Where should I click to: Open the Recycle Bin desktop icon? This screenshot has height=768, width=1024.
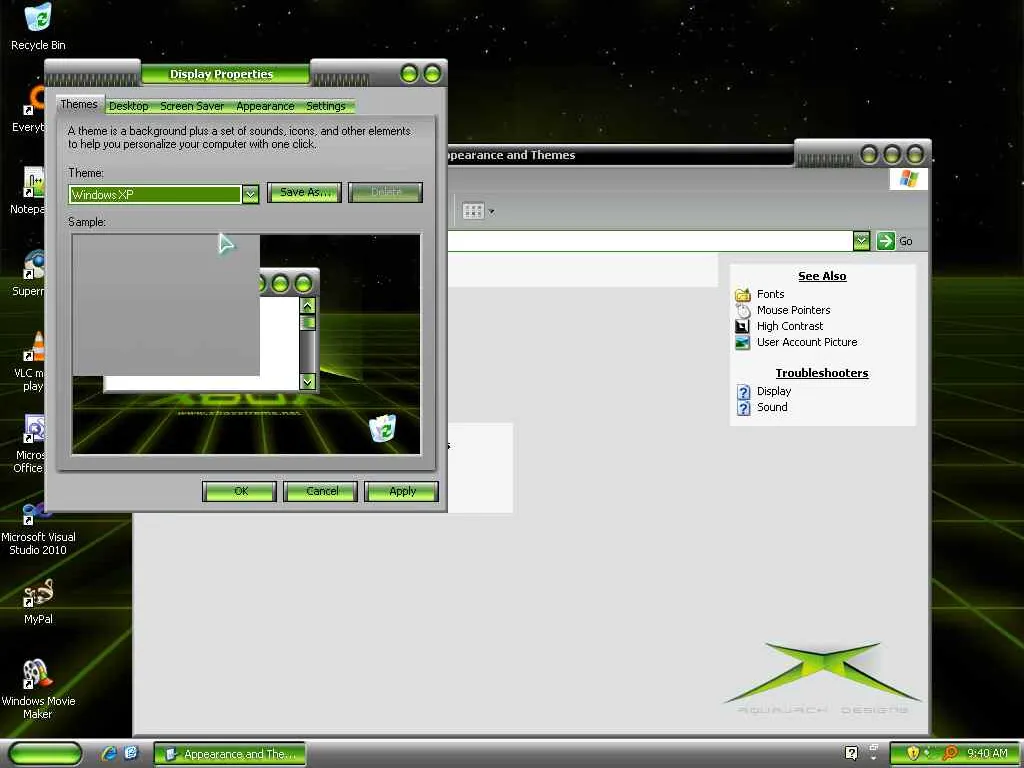coord(38,26)
